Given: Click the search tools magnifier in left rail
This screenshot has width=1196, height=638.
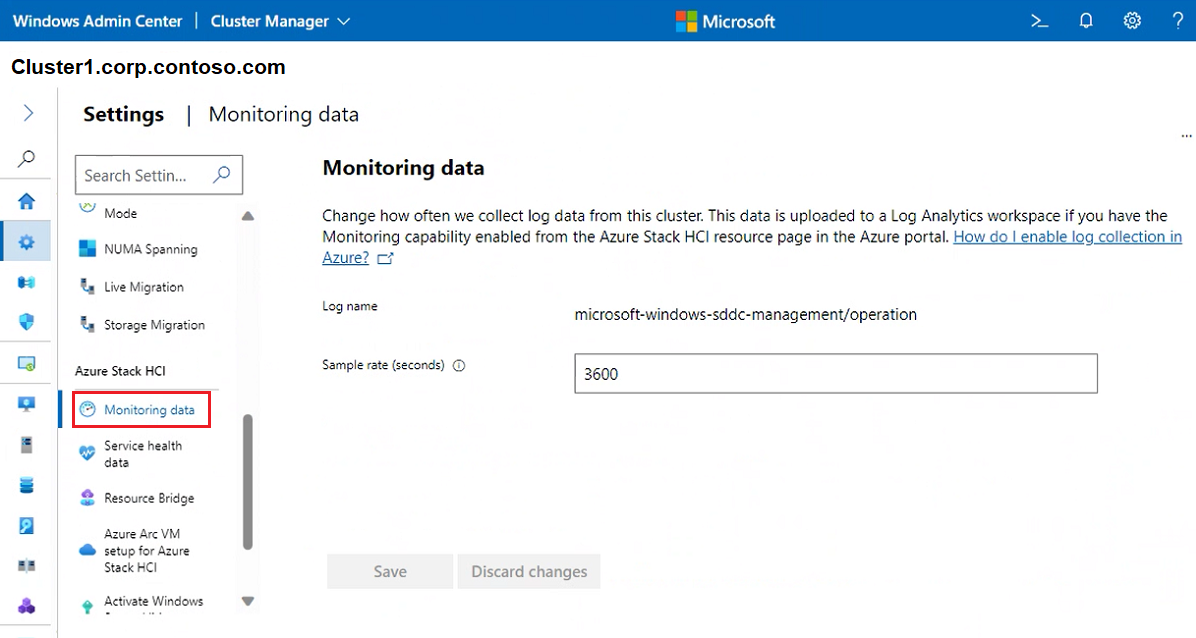Looking at the screenshot, I should [x=27, y=158].
